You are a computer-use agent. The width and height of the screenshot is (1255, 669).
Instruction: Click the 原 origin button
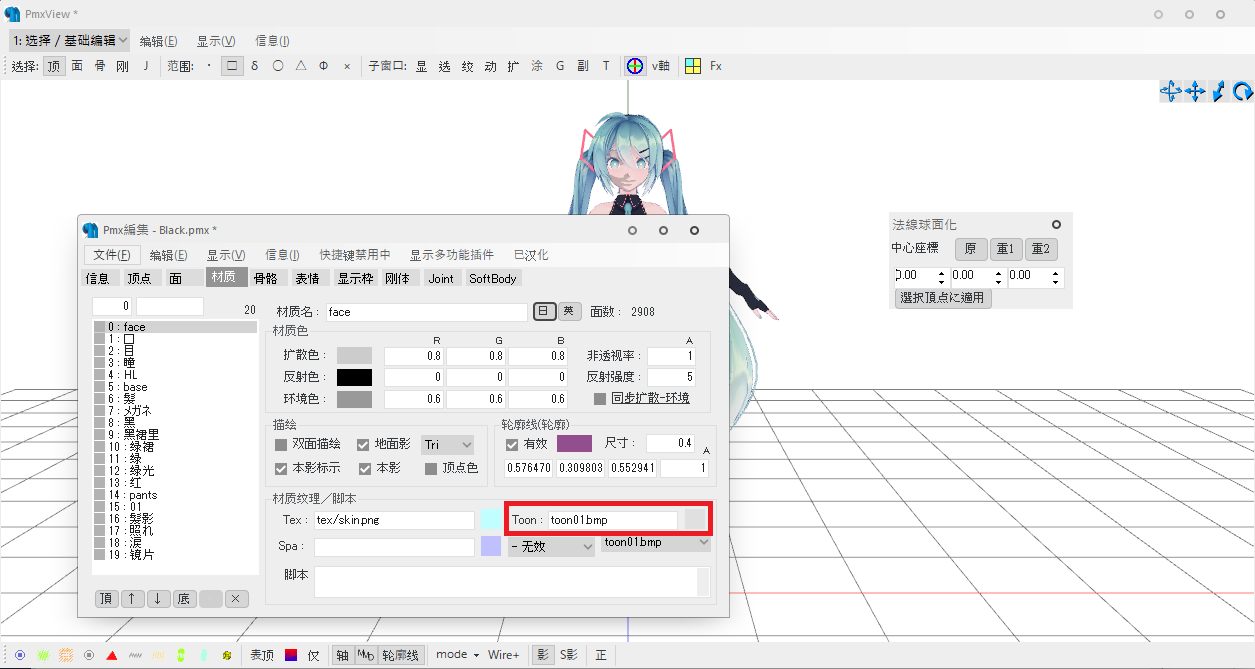pyautogui.click(x=970, y=249)
